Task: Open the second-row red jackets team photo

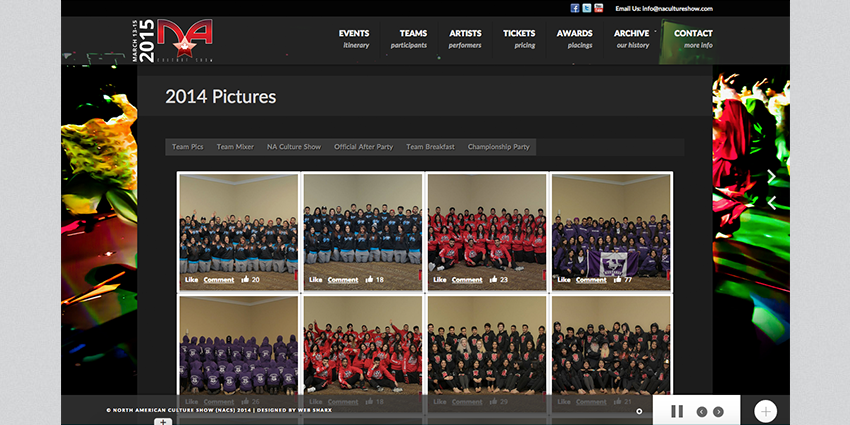Action: point(363,347)
